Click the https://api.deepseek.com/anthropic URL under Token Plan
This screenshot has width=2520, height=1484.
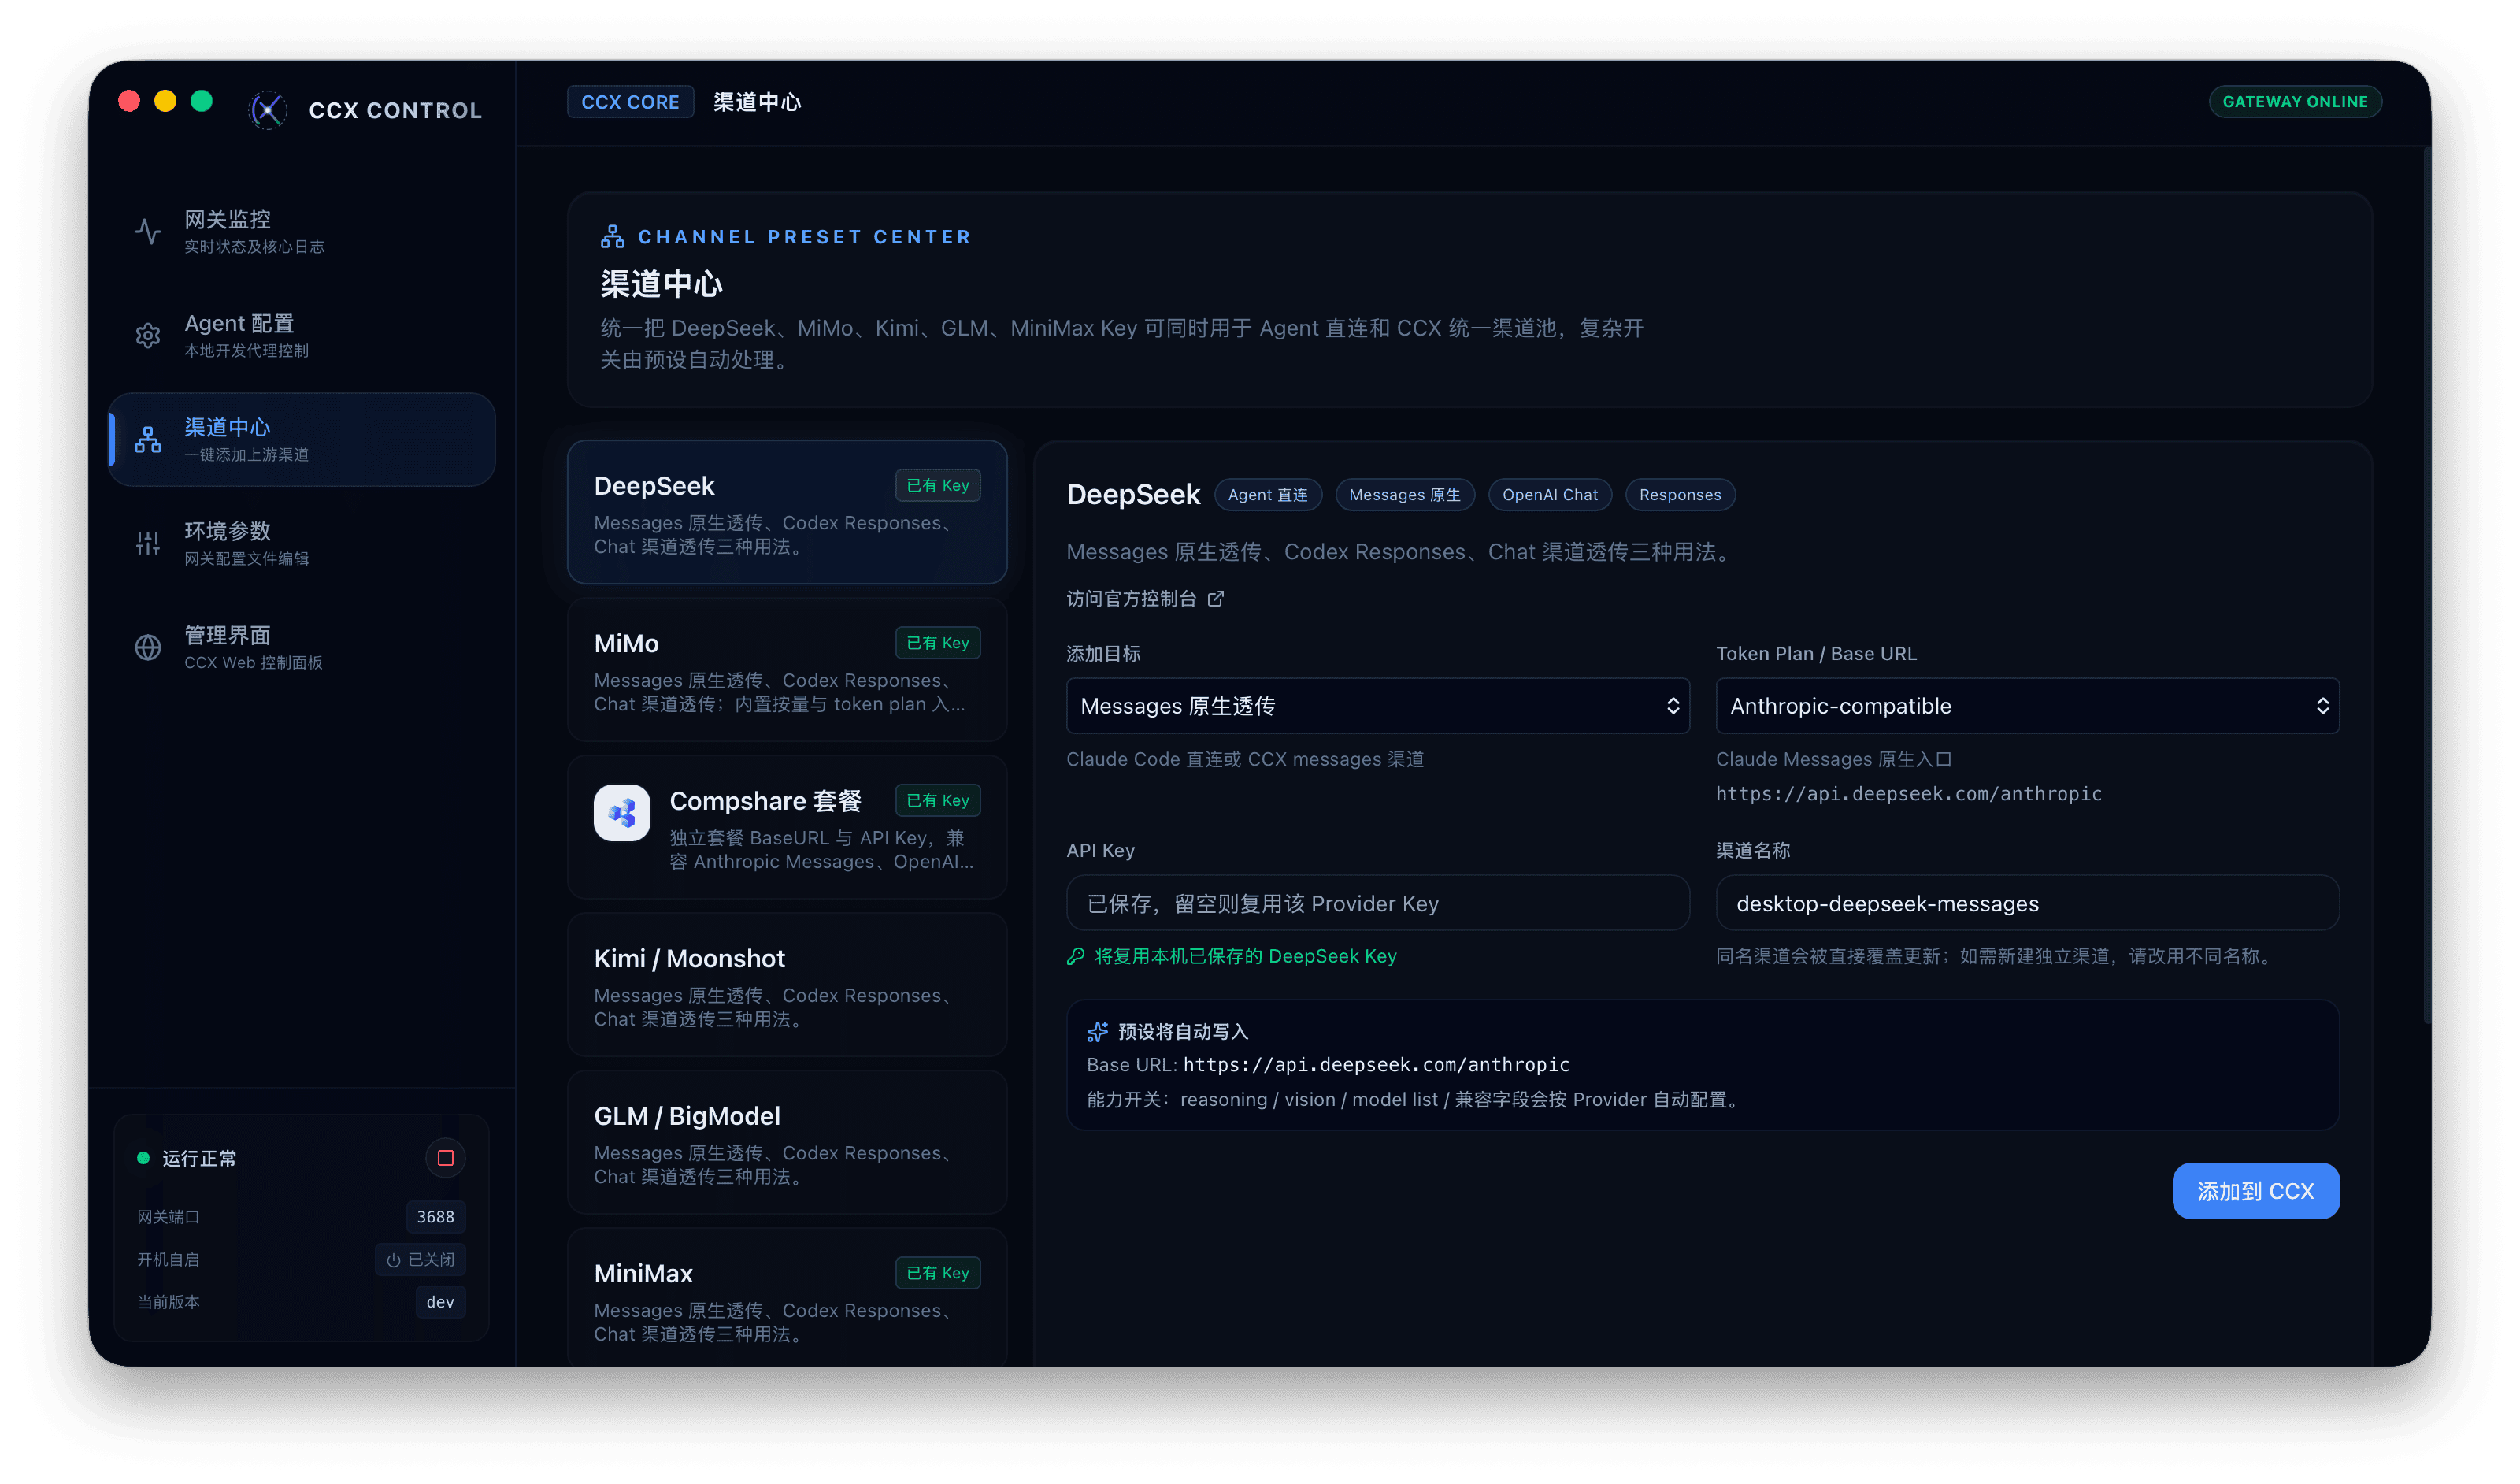point(1909,794)
